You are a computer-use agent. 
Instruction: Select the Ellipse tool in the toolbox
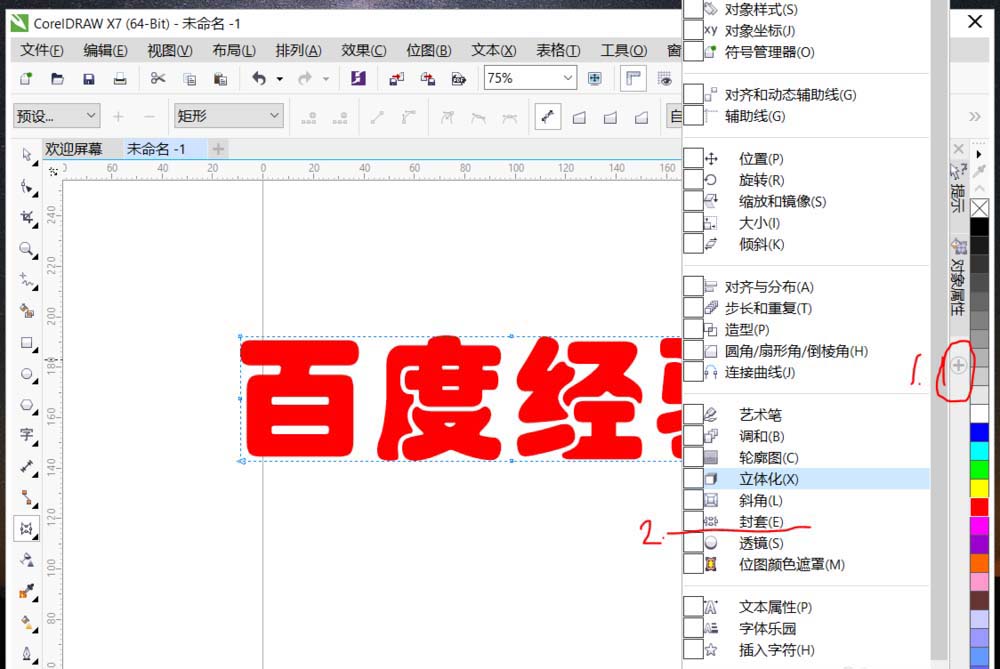coord(27,374)
